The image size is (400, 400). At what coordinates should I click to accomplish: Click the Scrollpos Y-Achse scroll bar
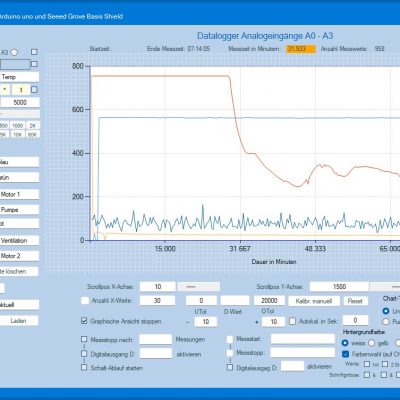tap(385, 286)
